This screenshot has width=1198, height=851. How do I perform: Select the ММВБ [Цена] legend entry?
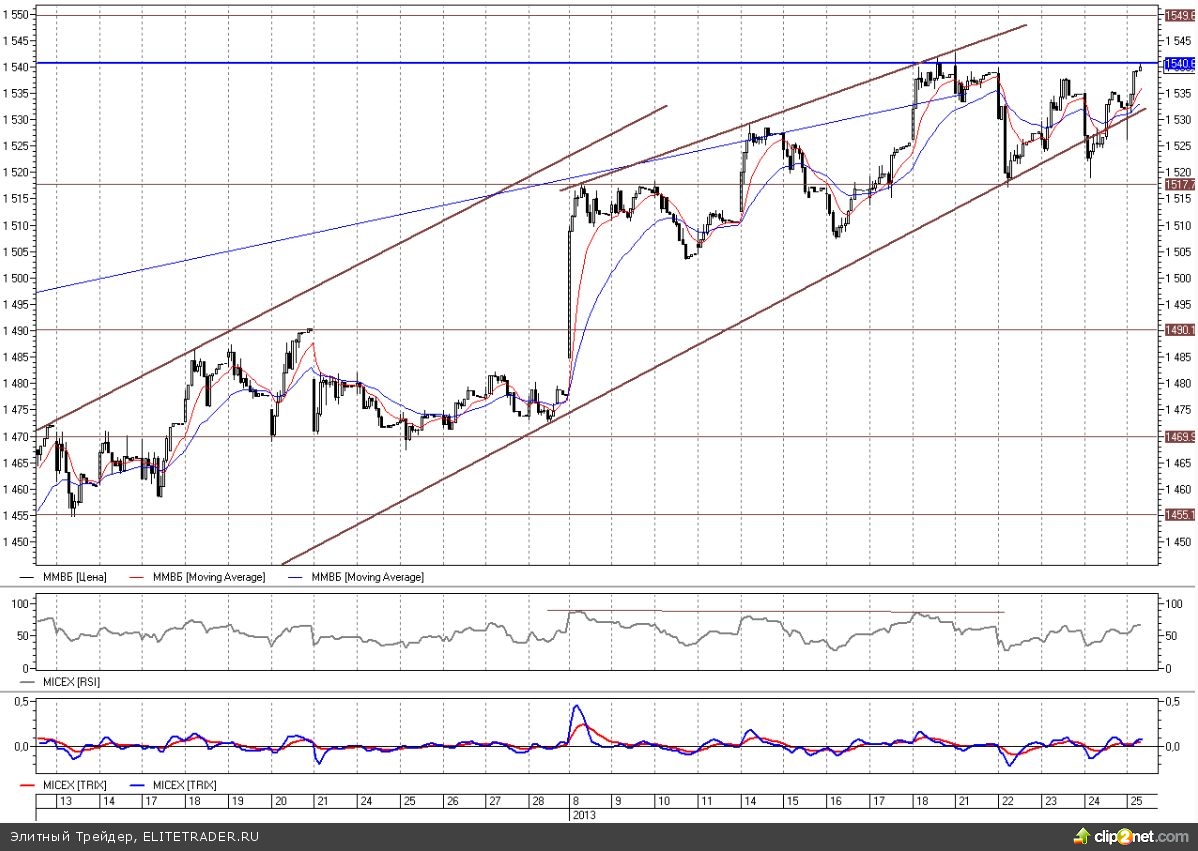point(74,577)
